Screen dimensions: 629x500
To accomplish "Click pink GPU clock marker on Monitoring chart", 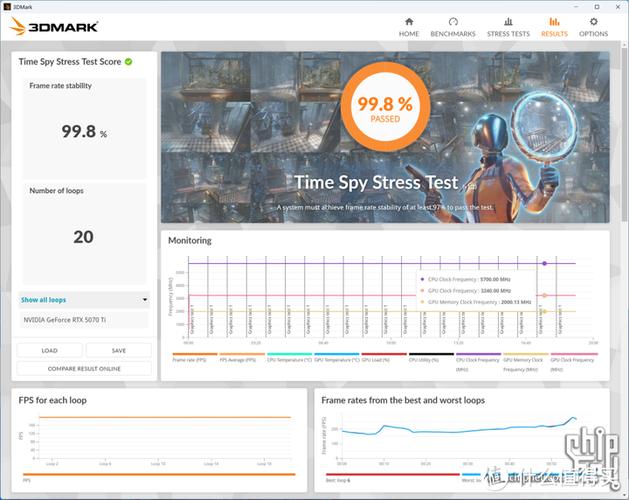I will click(544, 295).
